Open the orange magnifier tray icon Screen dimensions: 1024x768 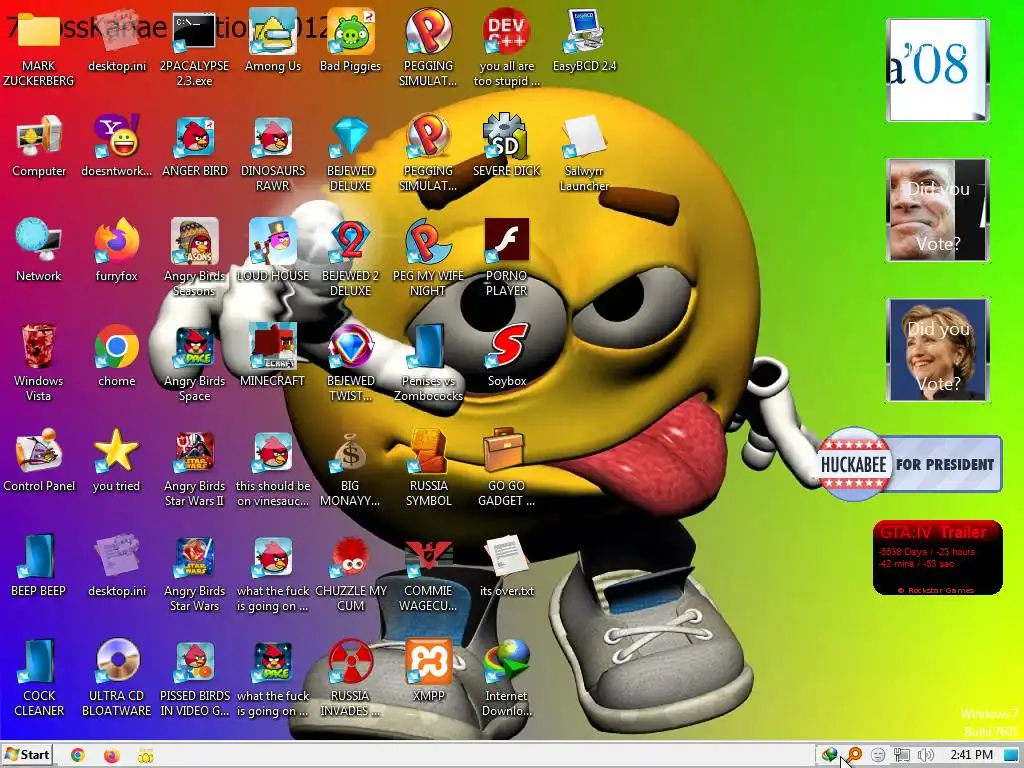854,755
